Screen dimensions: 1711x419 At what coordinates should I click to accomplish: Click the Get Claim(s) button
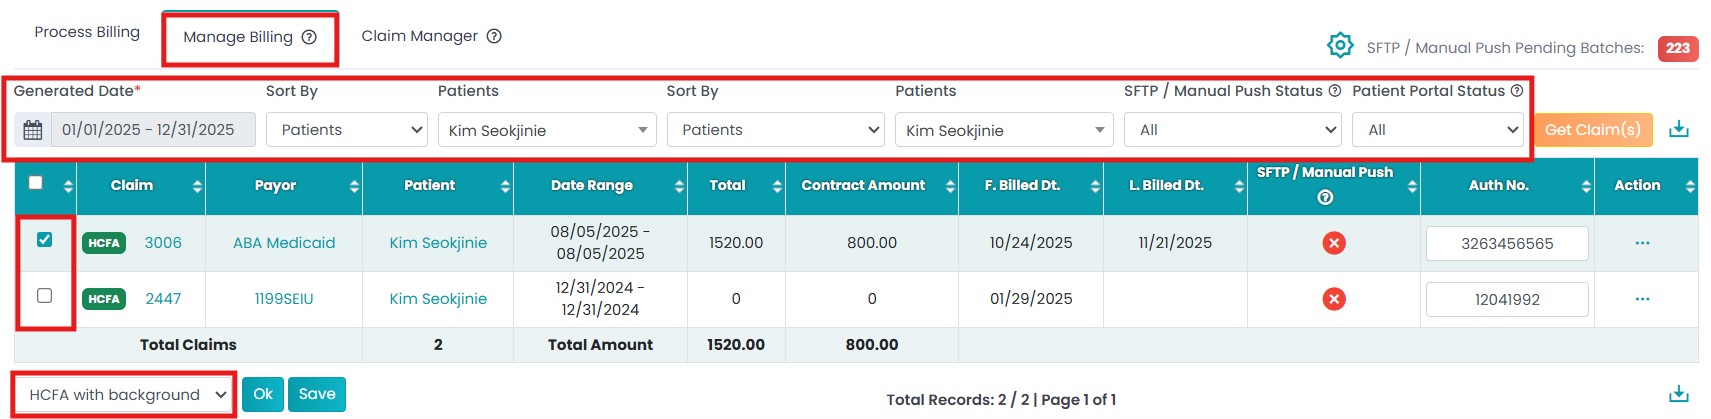[x=1592, y=130]
